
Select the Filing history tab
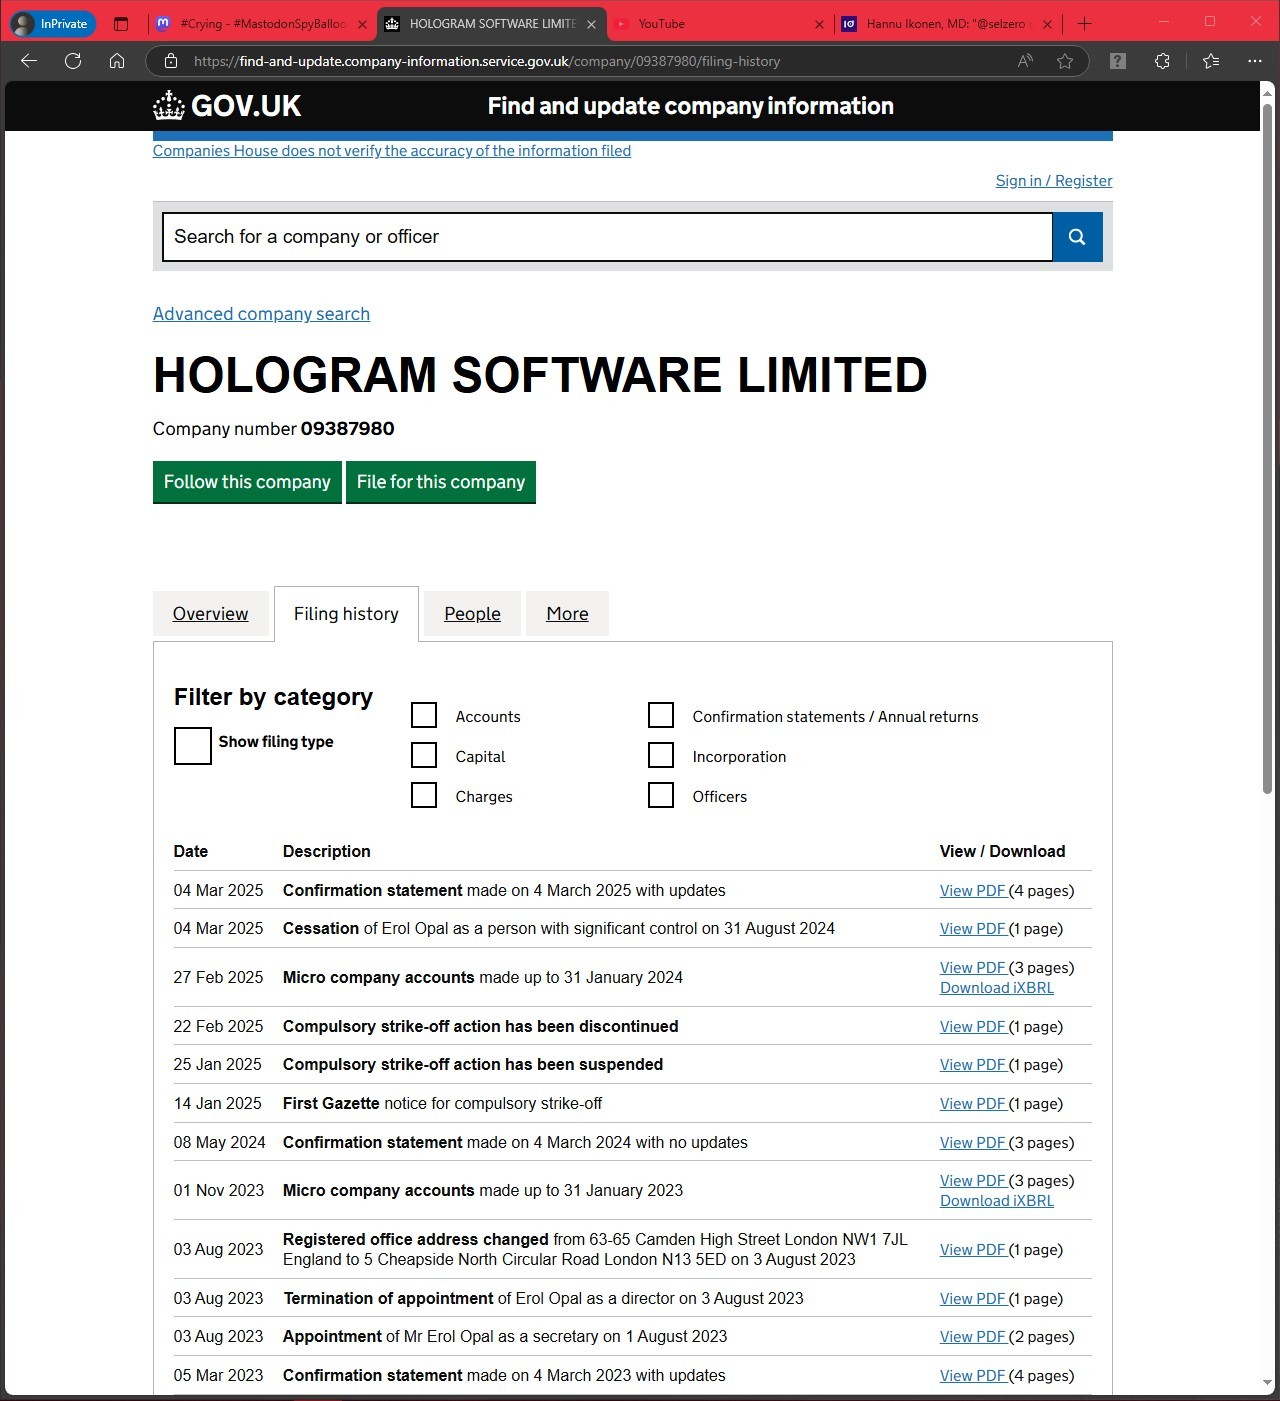point(346,614)
